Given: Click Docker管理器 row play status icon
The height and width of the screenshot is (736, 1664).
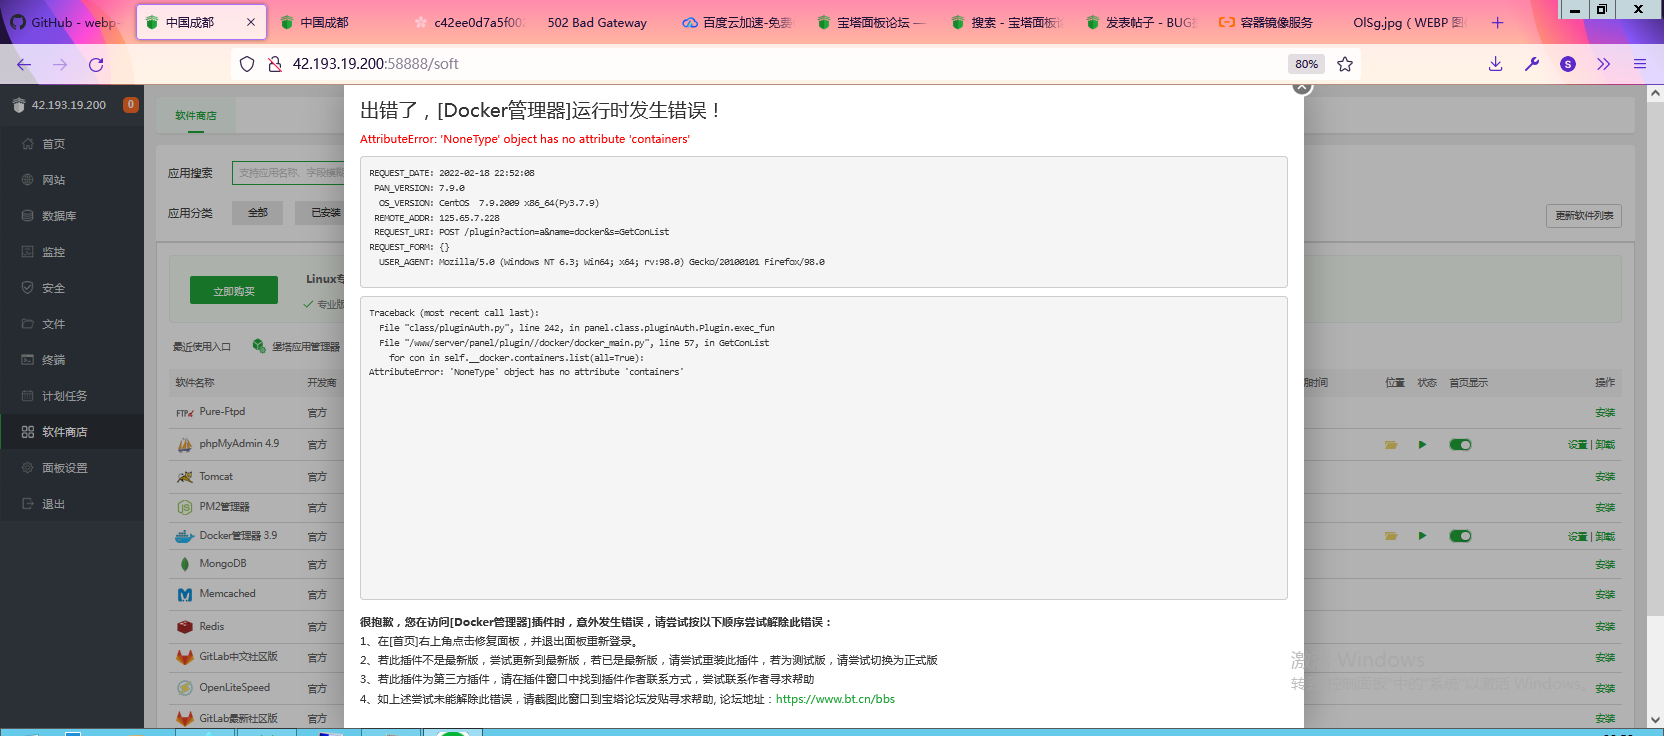Looking at the screenshot, I should [1422, 536].
